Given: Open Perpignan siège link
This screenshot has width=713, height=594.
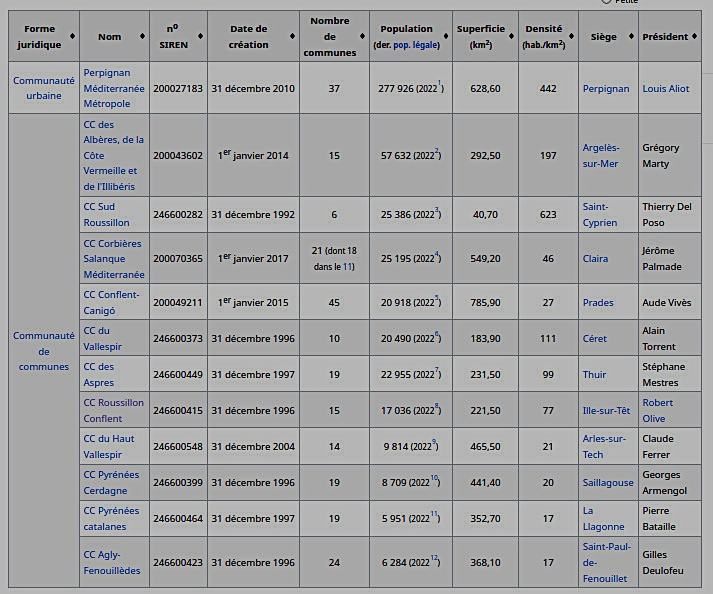Looking at the screenshot, I should click(606, 89).
